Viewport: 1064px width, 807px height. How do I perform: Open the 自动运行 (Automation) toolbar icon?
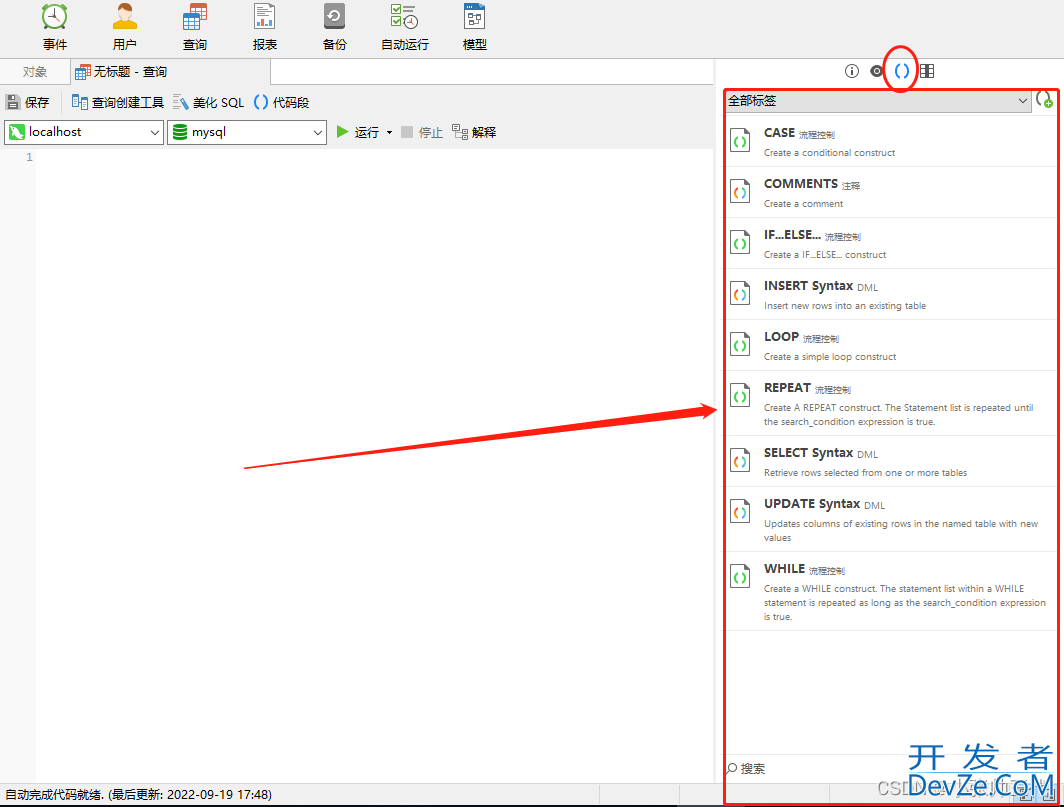(404, 27)
